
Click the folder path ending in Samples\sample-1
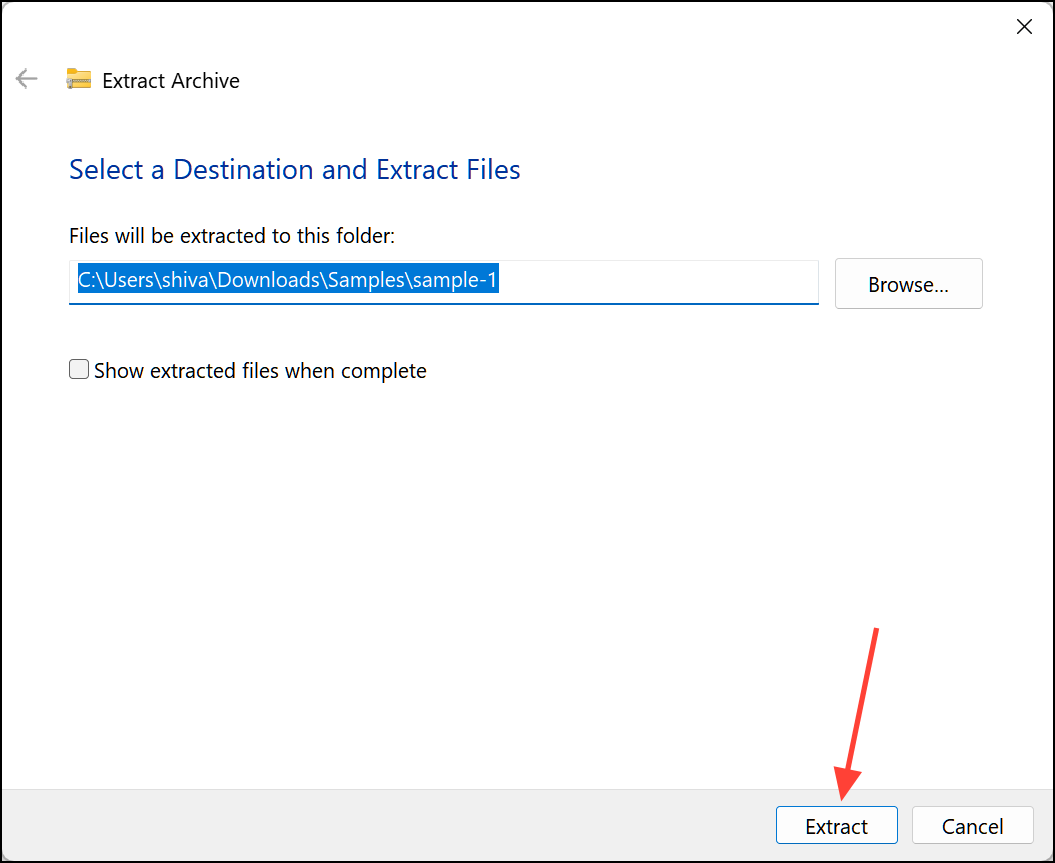click(287, 280)
